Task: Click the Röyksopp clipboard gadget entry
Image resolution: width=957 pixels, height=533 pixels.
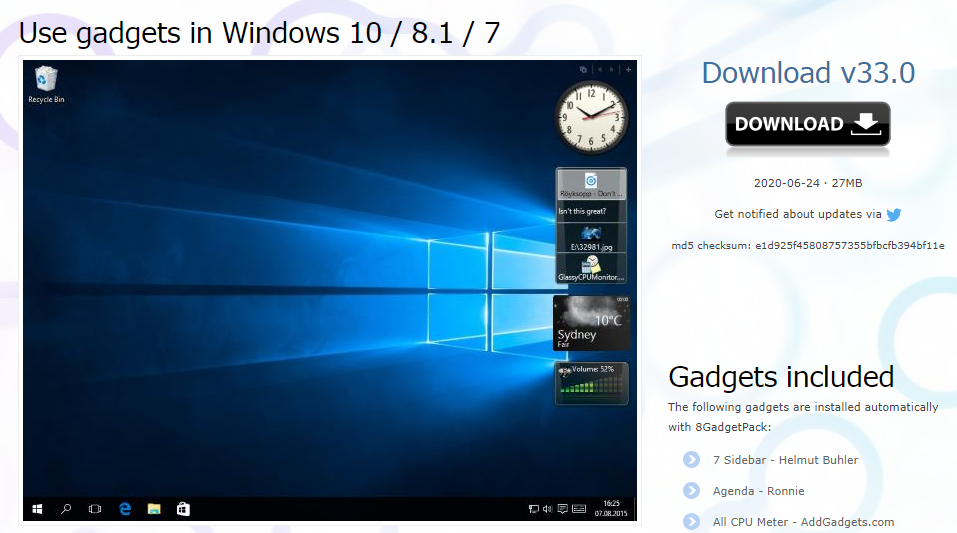Action: pyautogui.click(x=591, y=184)
